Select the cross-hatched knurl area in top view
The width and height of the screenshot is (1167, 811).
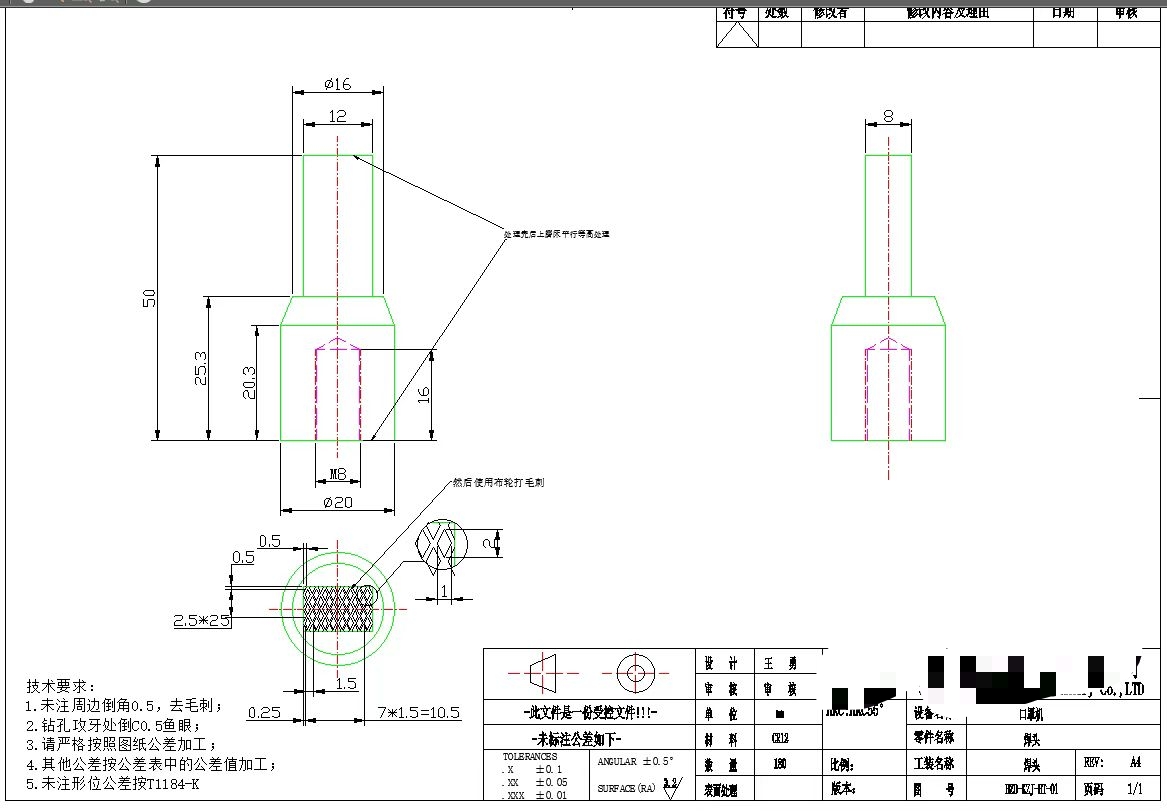coord(340,609)
